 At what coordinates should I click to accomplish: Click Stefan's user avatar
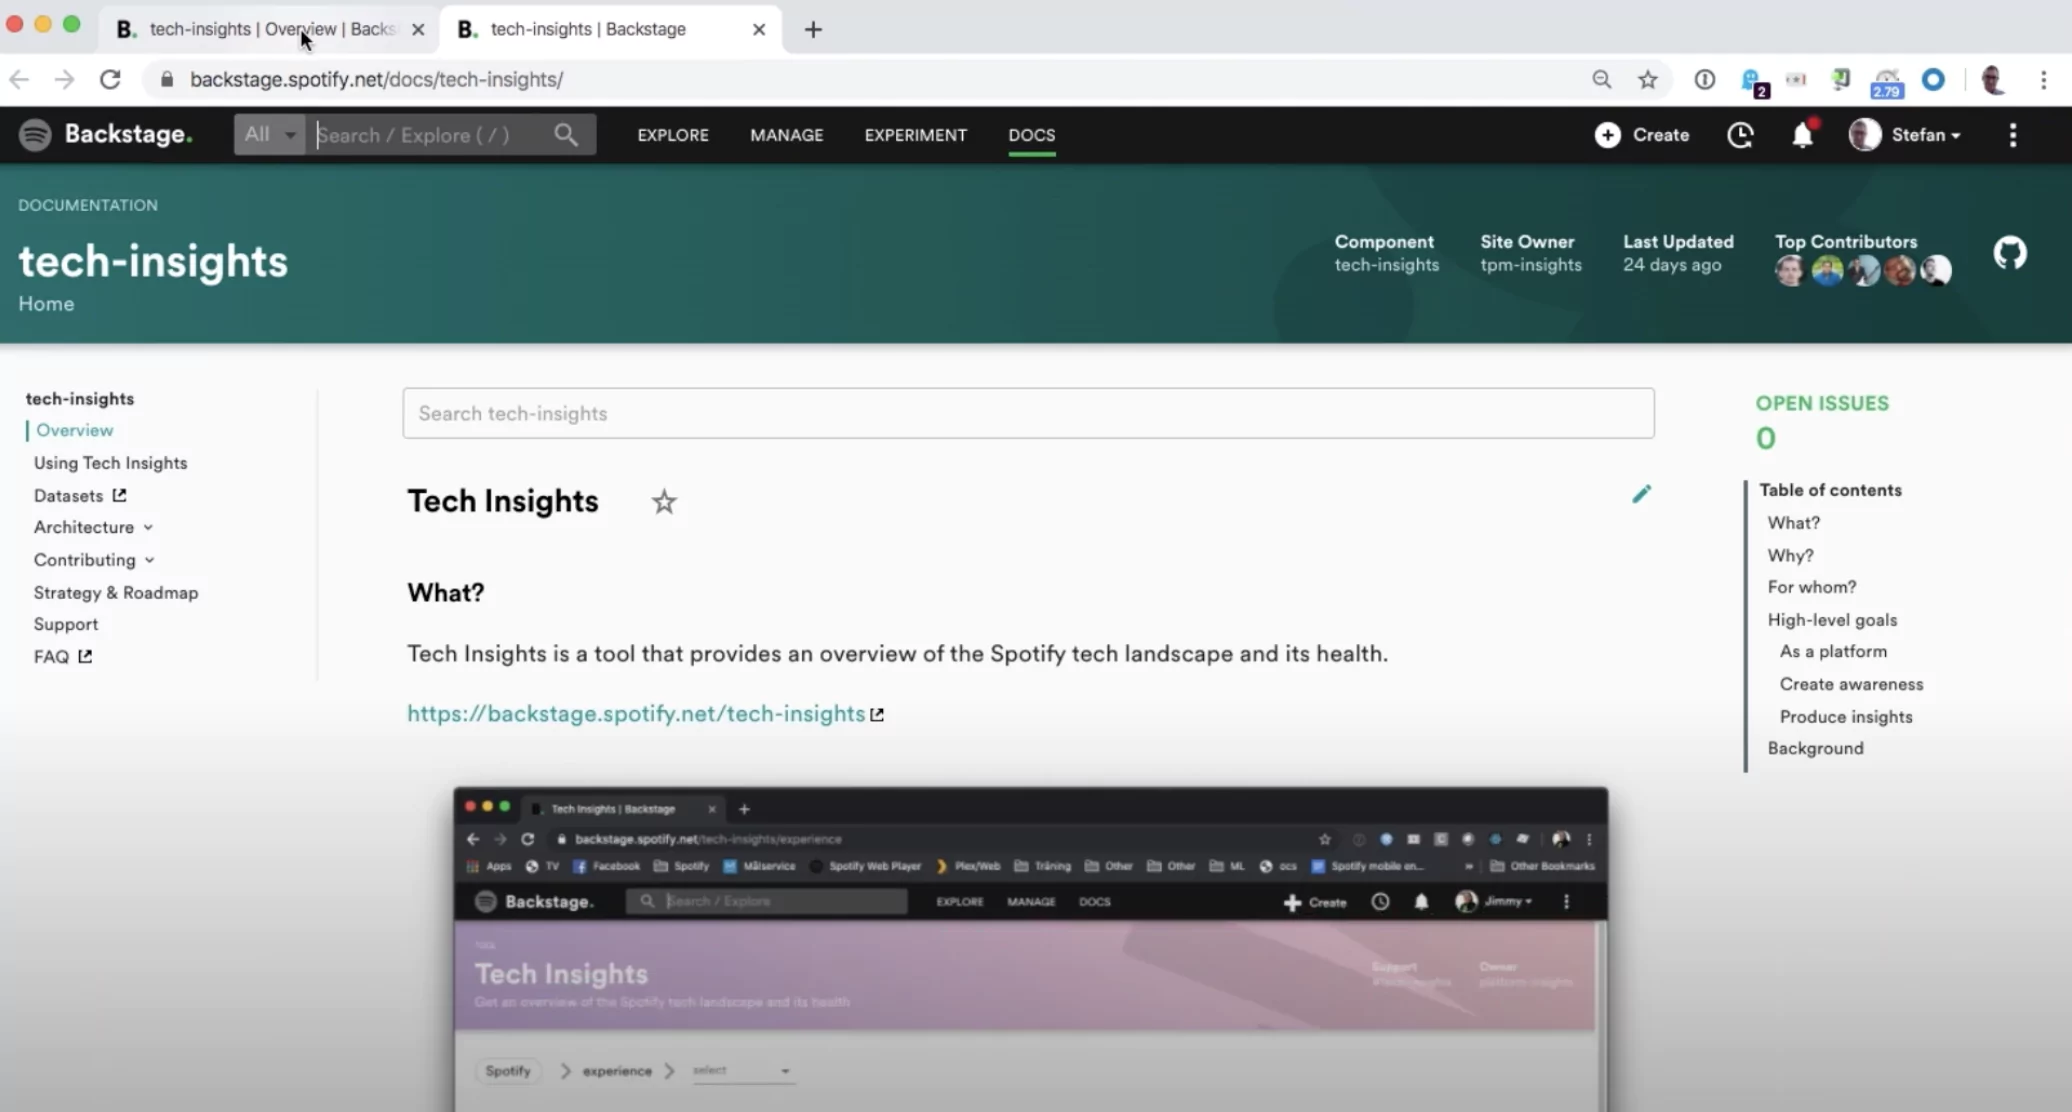tap(1864, 135)
